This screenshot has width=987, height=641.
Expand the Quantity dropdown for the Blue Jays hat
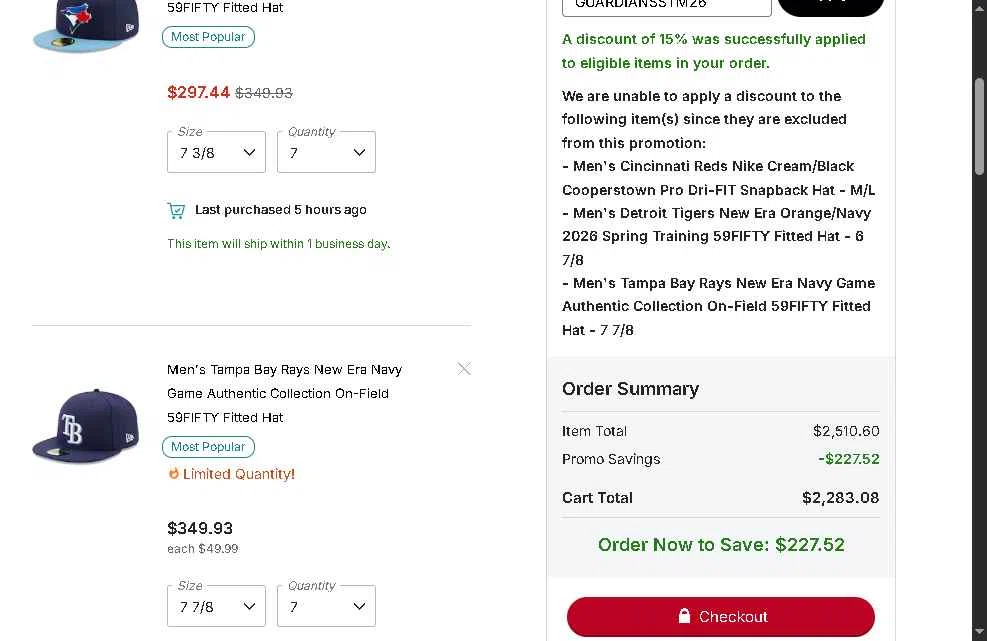click(x=326, y=153)
